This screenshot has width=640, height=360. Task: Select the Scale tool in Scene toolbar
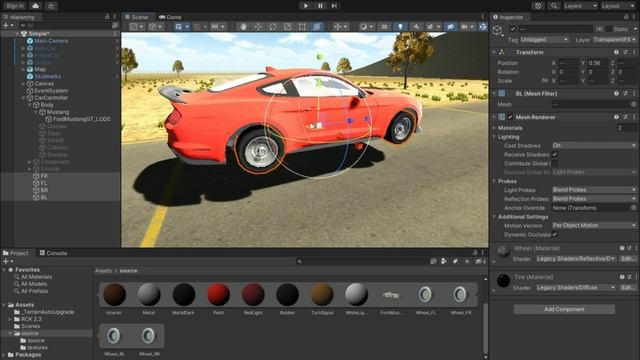pos(287,27)
